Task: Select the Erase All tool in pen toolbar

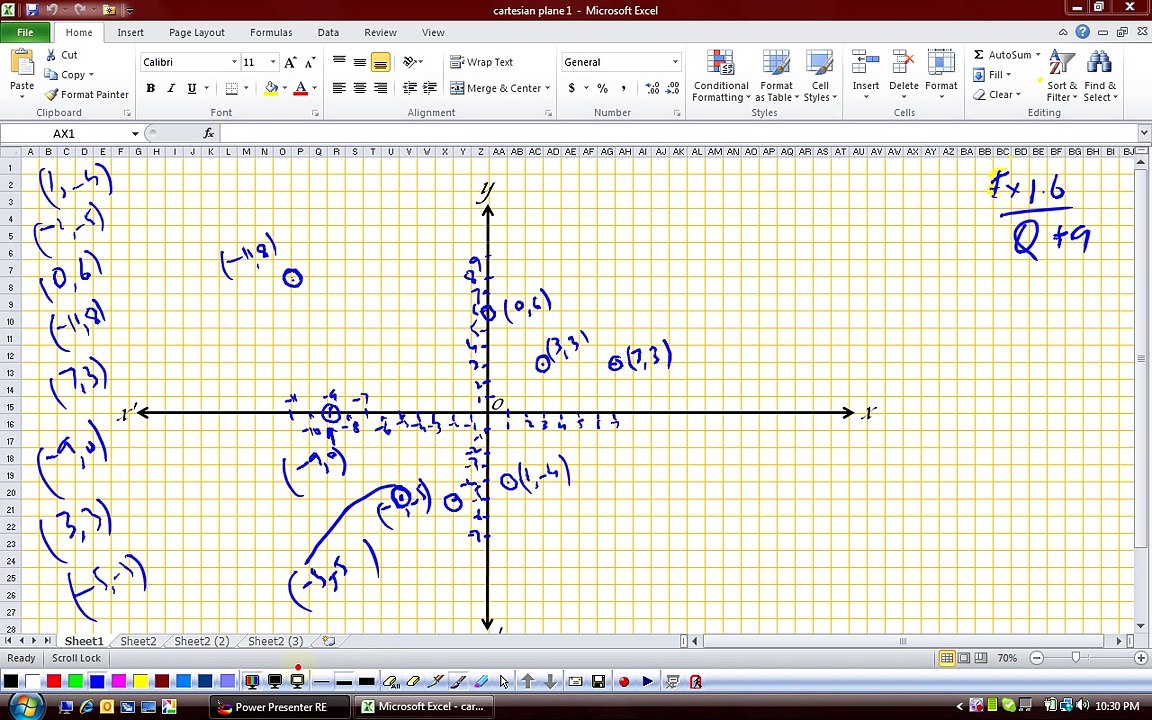Action: coord(392,682)
